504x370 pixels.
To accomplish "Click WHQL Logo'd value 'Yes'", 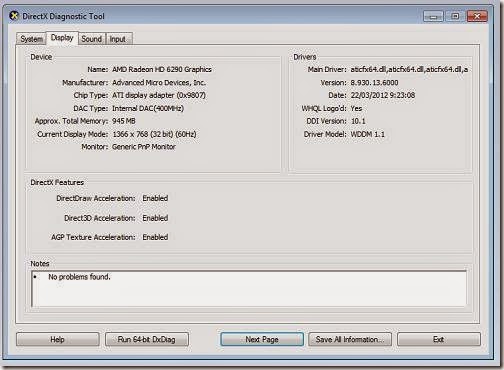I will point(356,108).
